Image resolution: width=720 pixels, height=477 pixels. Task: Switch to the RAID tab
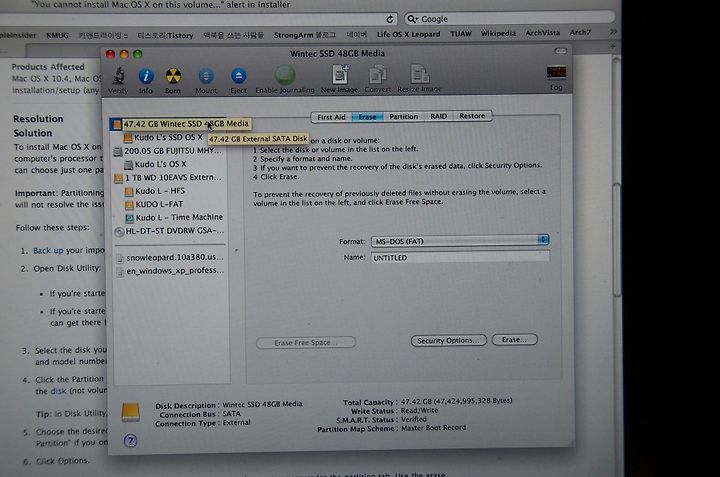[439, 116]
